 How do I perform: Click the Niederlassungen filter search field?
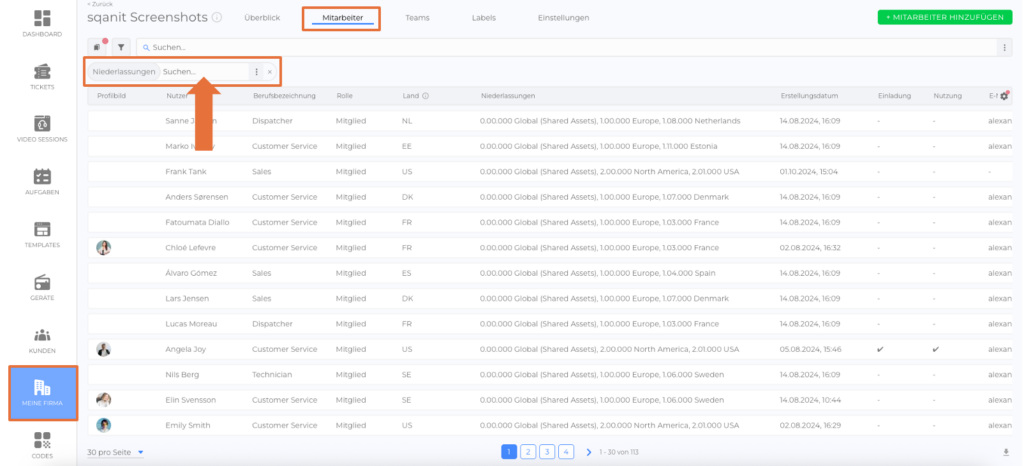click(x=205, y=72)
